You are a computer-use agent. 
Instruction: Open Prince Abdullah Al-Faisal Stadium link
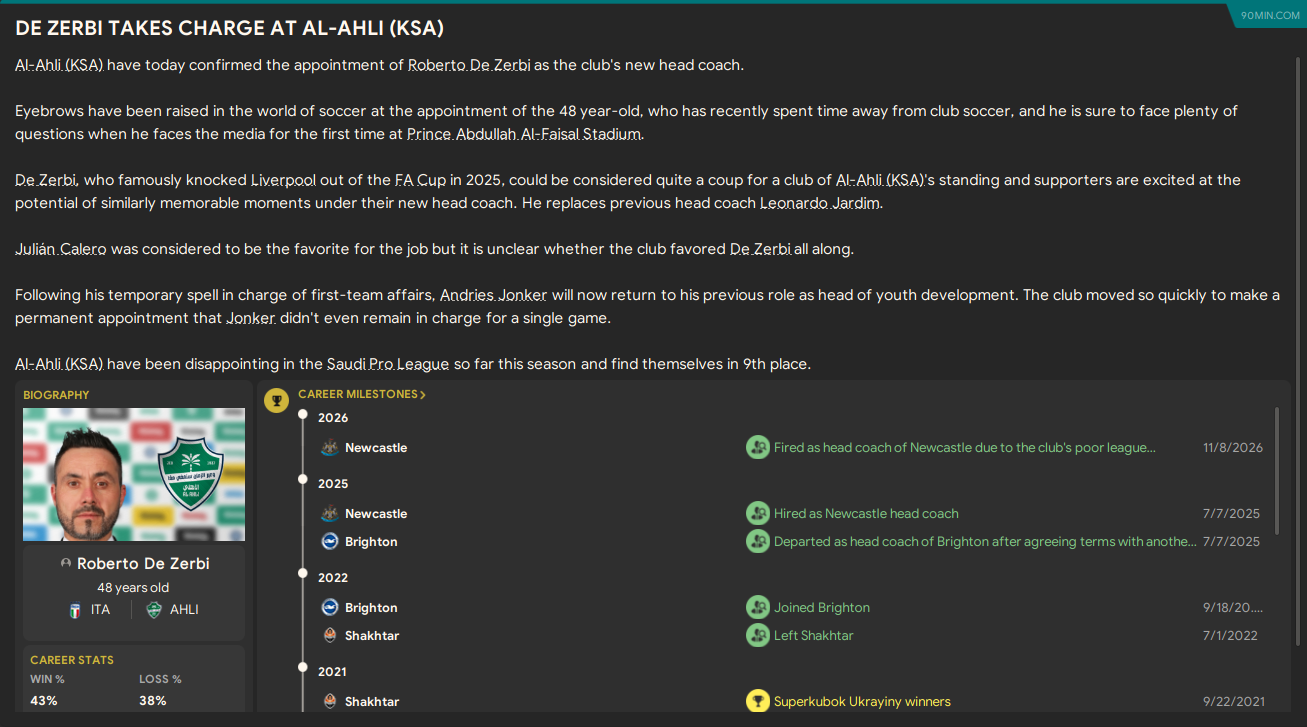coord(523,134)
